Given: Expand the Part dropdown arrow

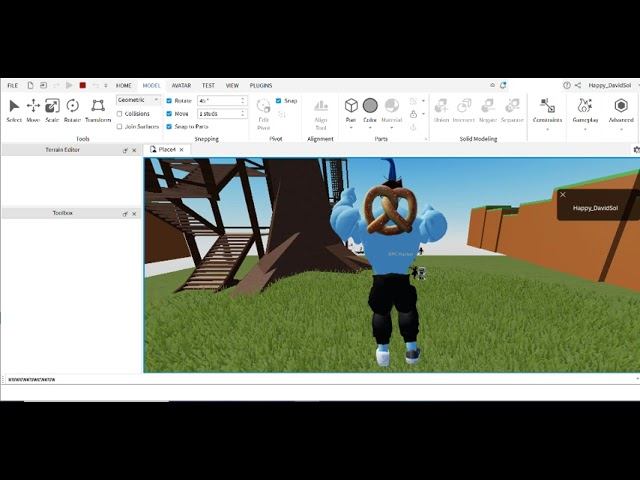Looking at the screenshot, I should (x=351, y=128).
